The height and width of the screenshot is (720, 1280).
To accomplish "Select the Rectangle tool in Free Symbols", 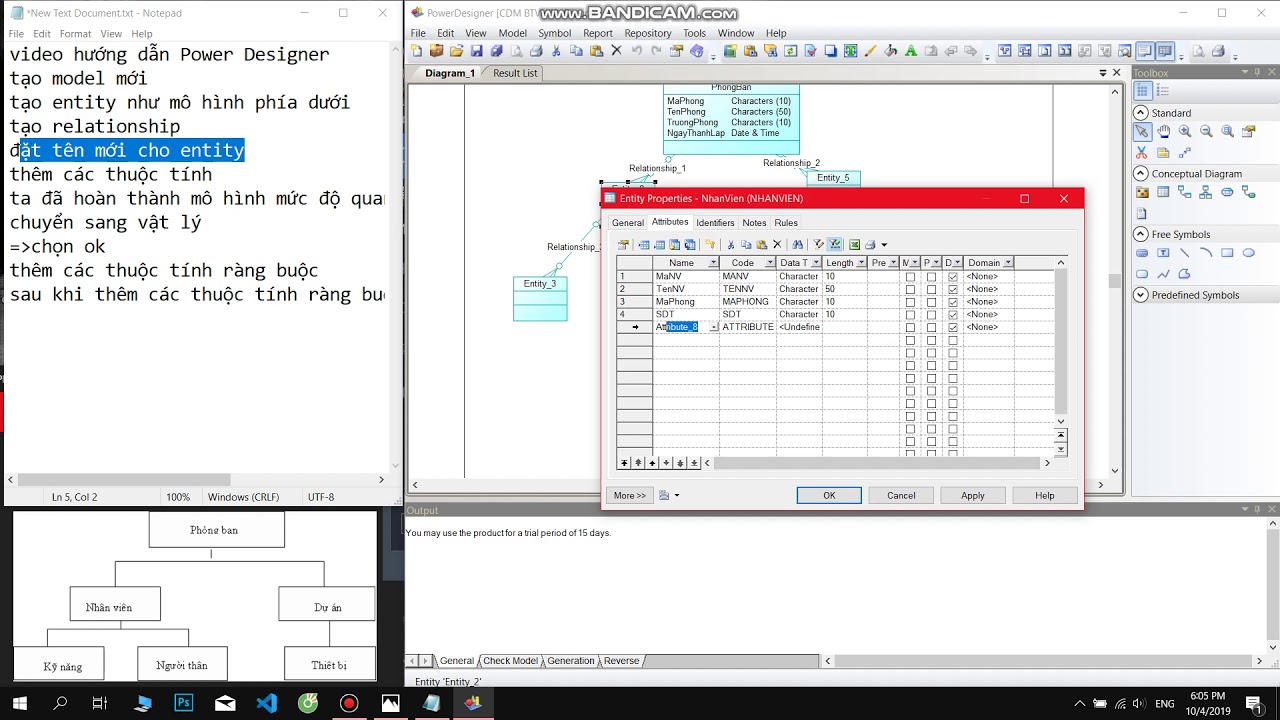I will (1227, 253).
